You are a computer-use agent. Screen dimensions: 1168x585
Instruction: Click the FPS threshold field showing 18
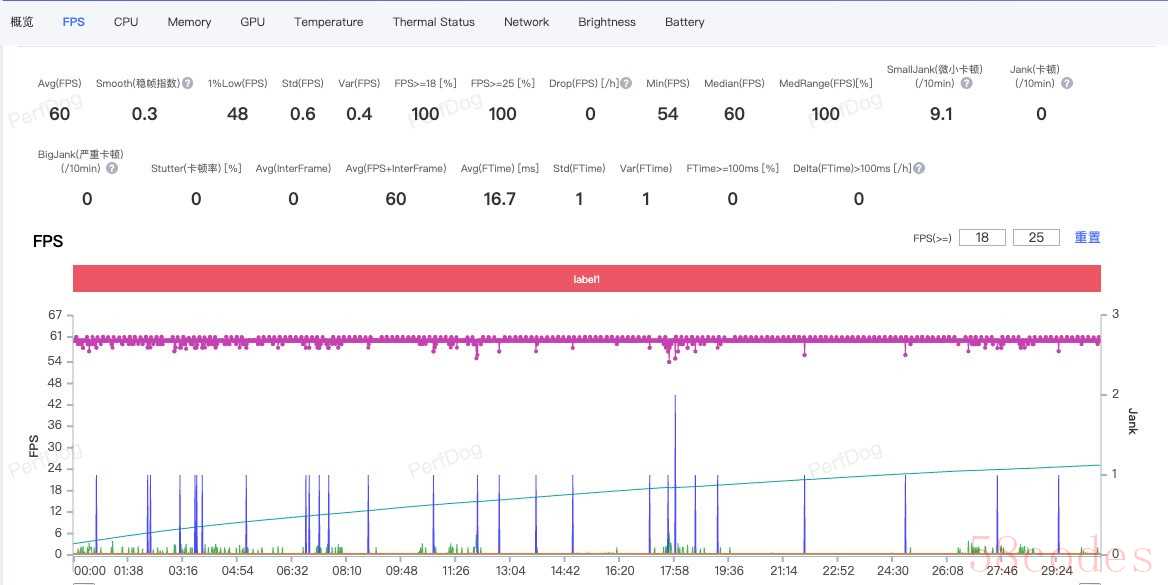982,238
